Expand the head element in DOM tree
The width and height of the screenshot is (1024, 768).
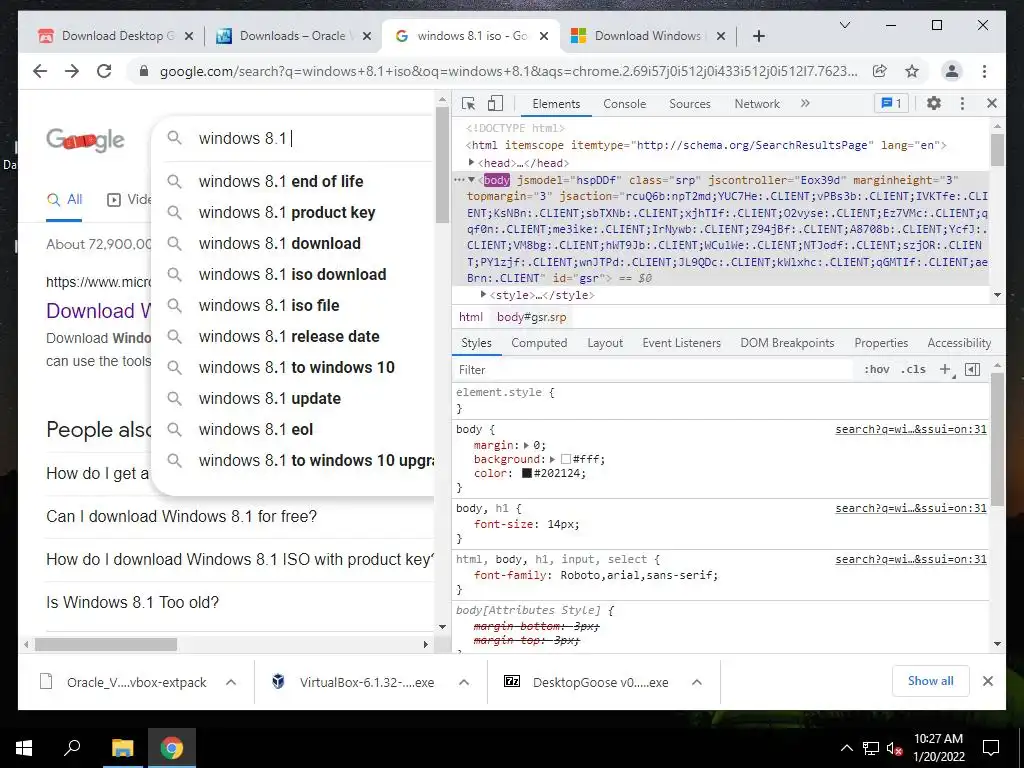pos(472,162)
